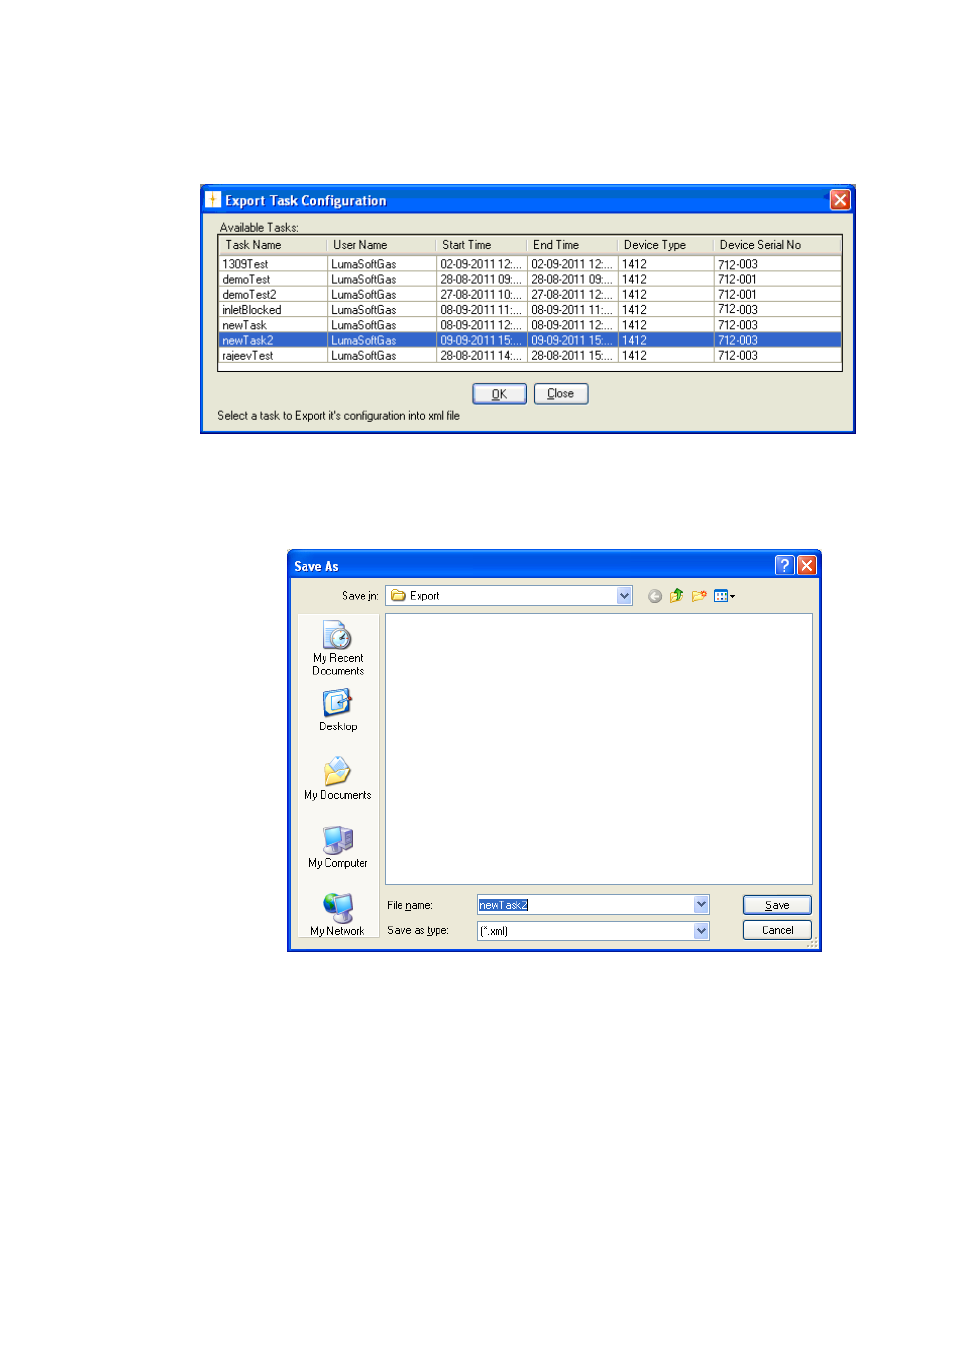Select the demoTest2 task row

click(x=530, y=294)
